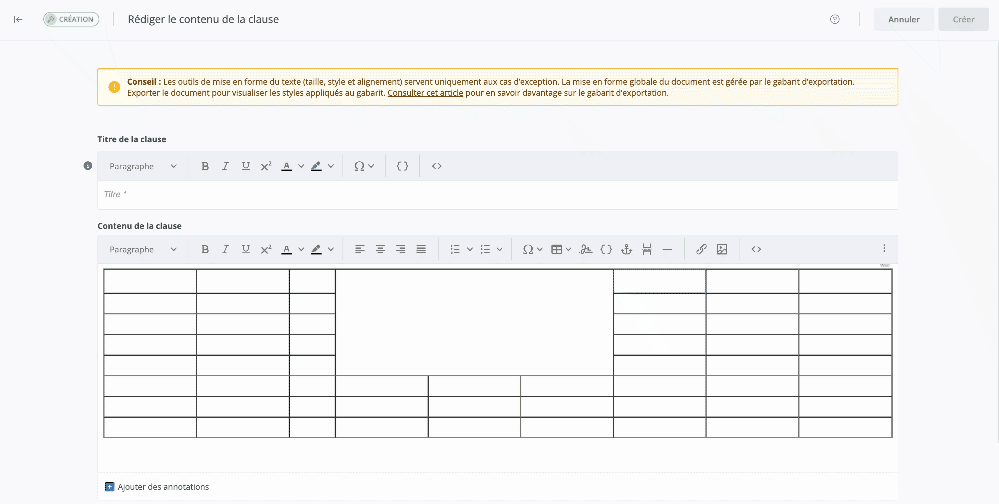Toggle underline in the content toolbar
This screenshot has width=999, height=504.
click(246, 249)
